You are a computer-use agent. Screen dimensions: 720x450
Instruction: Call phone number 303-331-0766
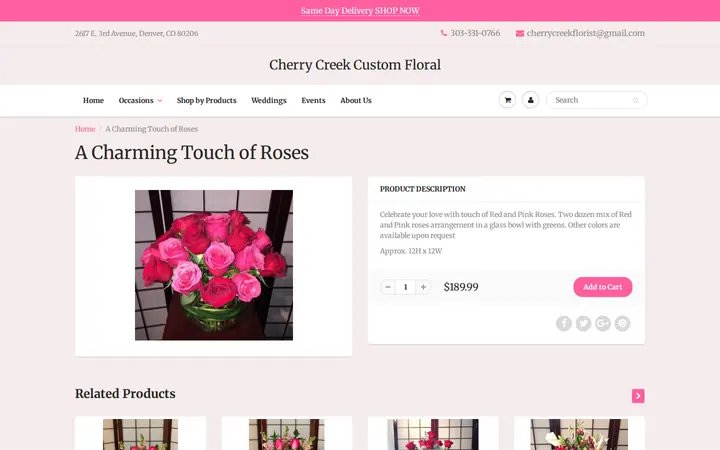coord(475,33)
